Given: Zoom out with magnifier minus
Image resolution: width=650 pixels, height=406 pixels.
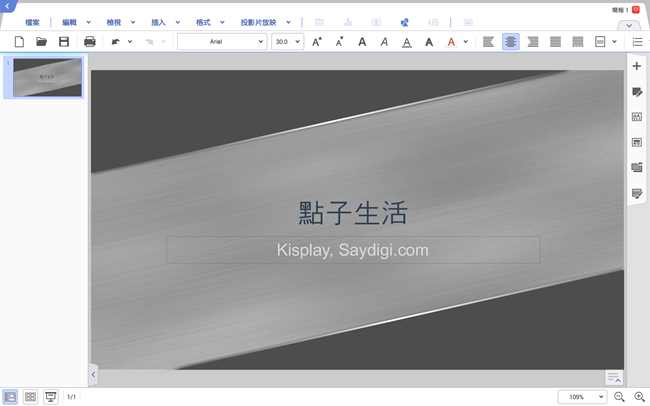Looking at the screenshot, I should pos(619,397).
